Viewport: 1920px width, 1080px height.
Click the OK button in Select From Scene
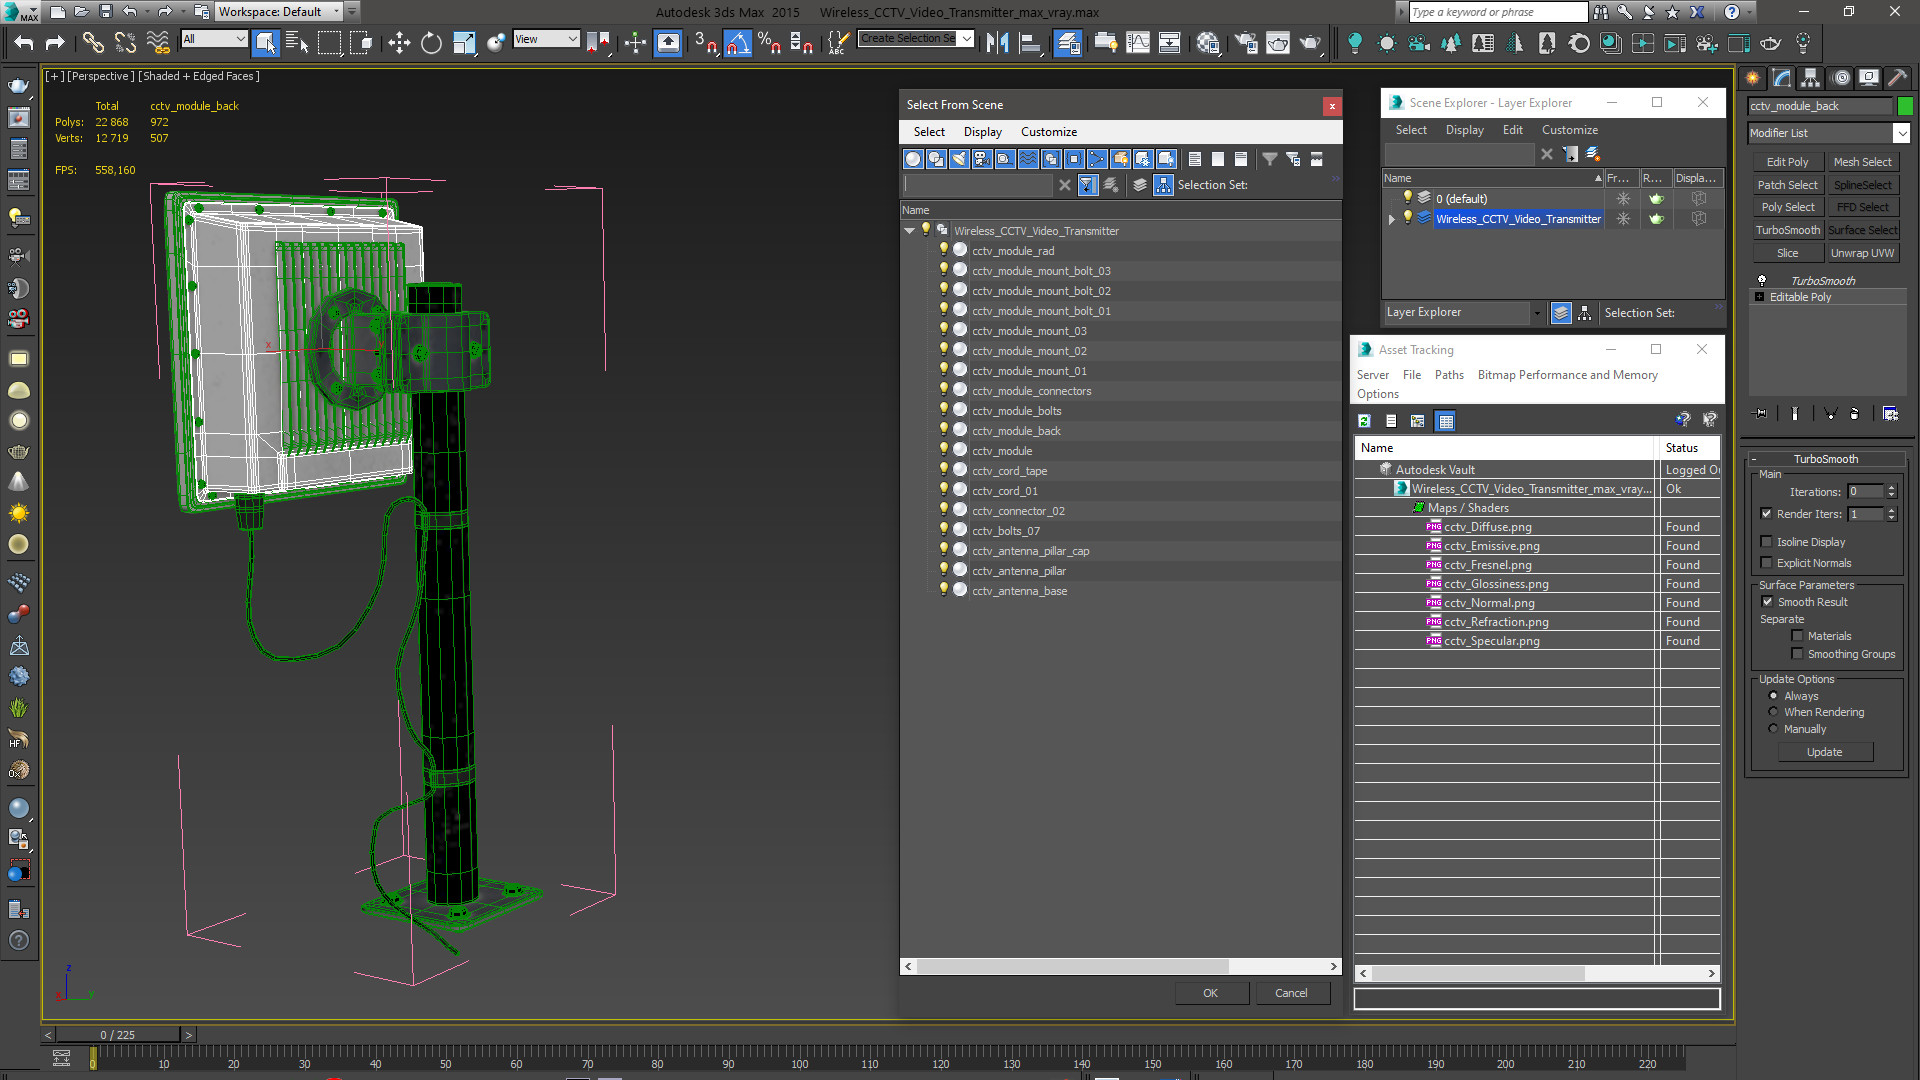pos(1210,993)
